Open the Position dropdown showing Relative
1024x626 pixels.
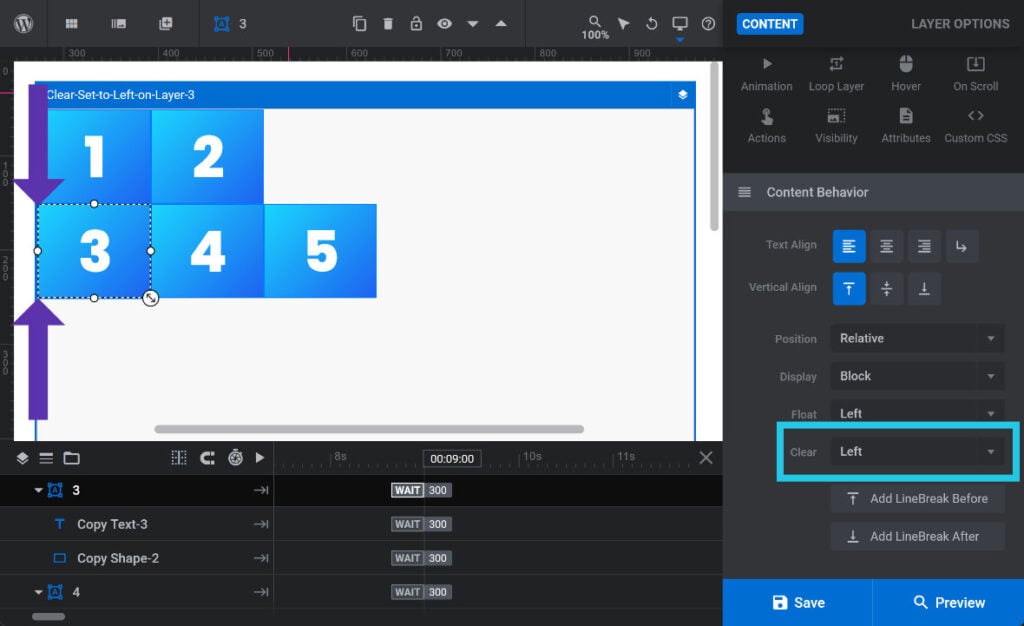coord(917,339)
